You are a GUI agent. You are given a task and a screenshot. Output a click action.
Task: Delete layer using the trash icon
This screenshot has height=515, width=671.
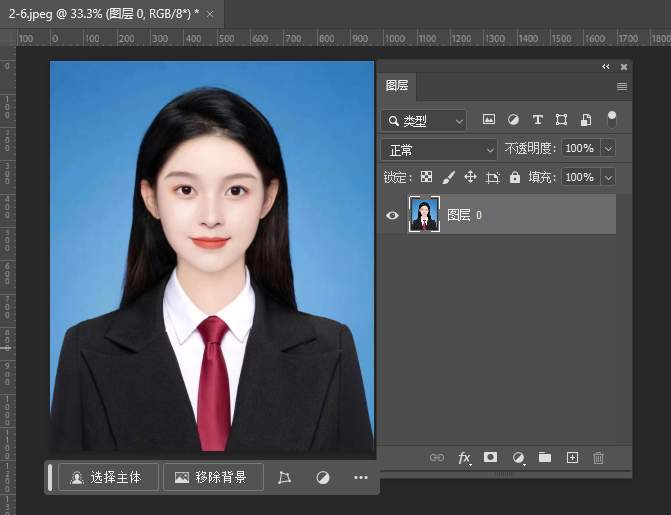(599, 457)
